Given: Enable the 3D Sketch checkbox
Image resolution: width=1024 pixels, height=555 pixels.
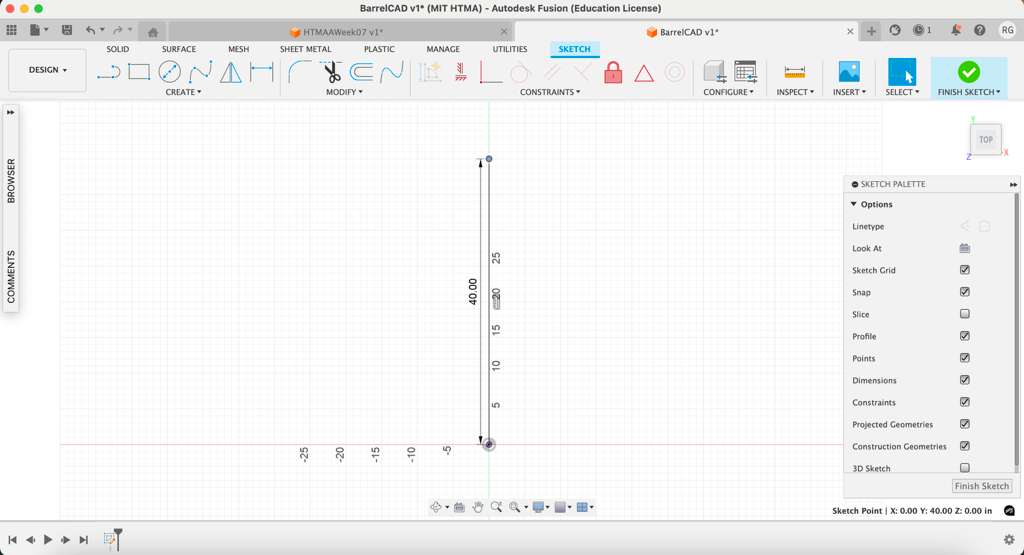Looking at the screenshot, I should [965, 468].
